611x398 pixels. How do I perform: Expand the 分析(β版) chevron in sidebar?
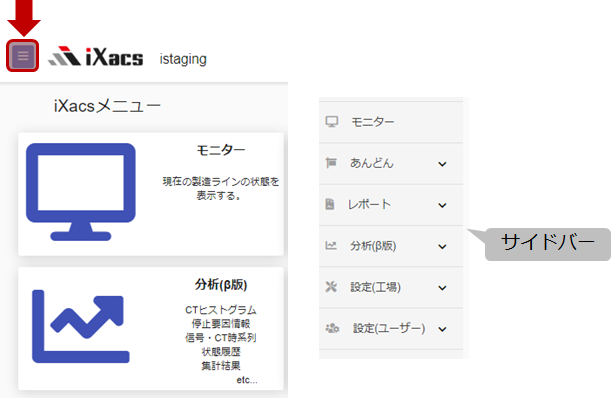coord(442,247)
